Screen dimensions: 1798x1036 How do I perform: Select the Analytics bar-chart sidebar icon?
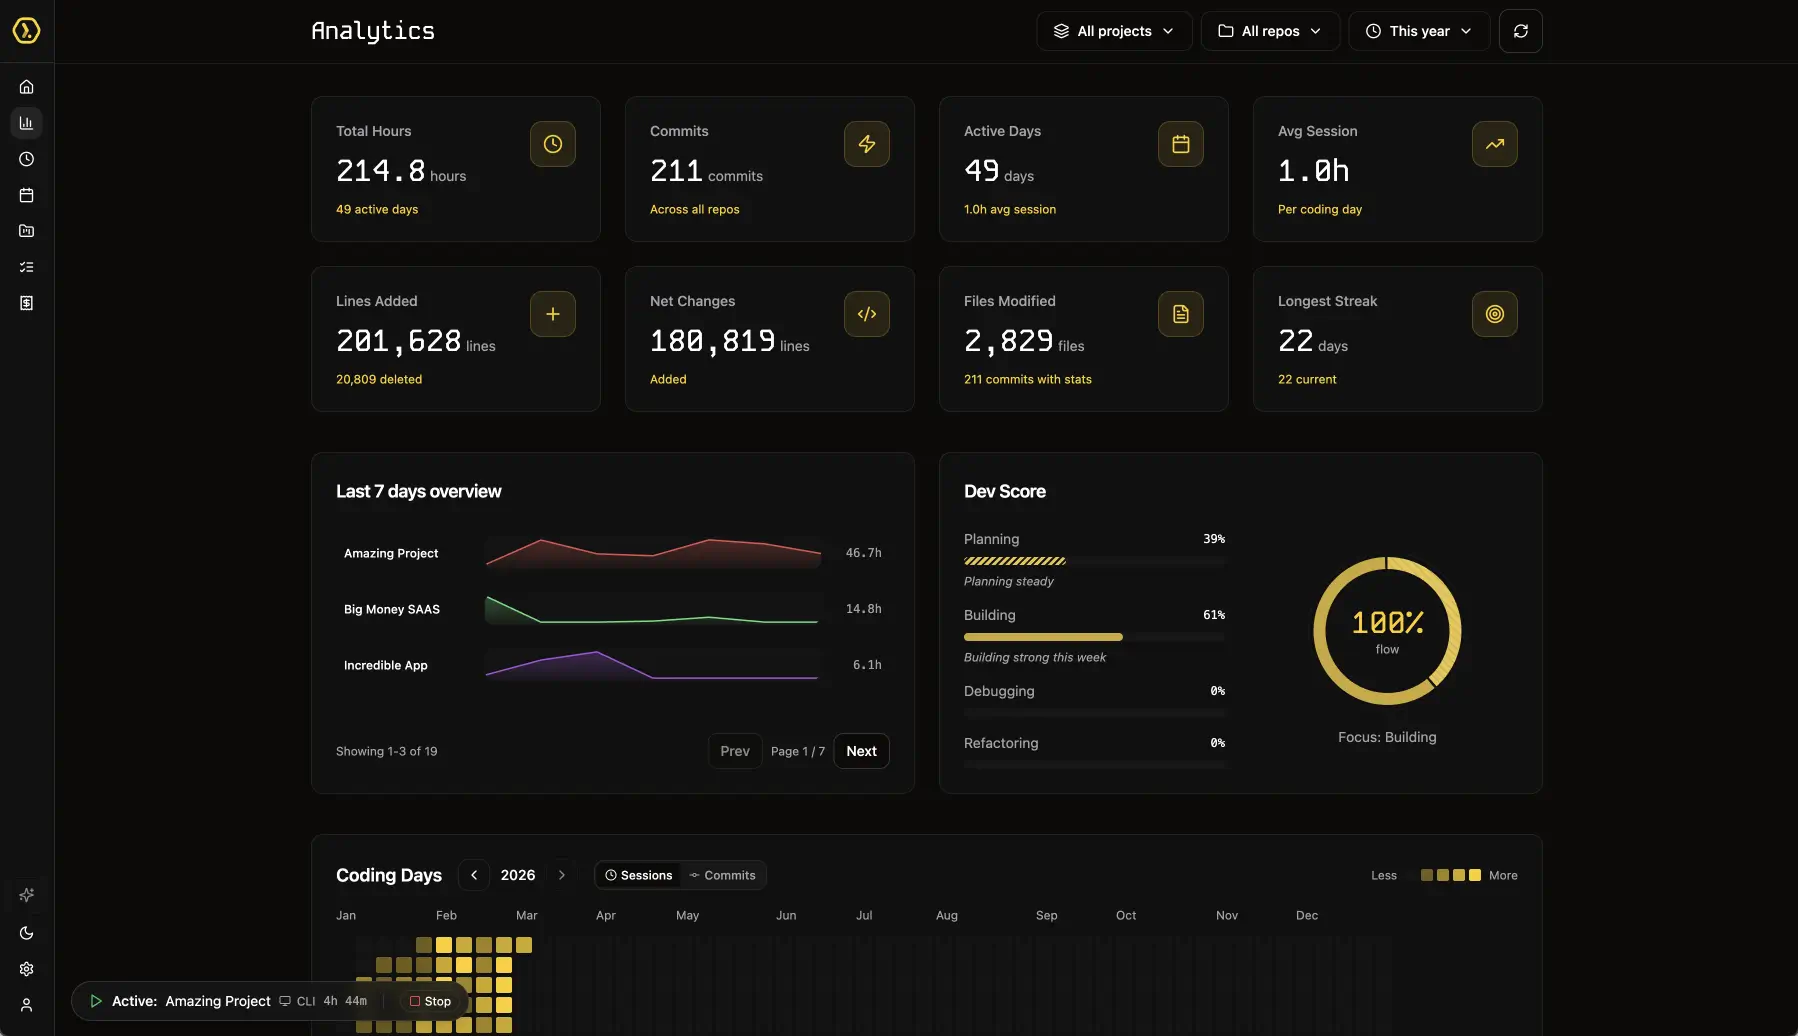pos(27,122)
